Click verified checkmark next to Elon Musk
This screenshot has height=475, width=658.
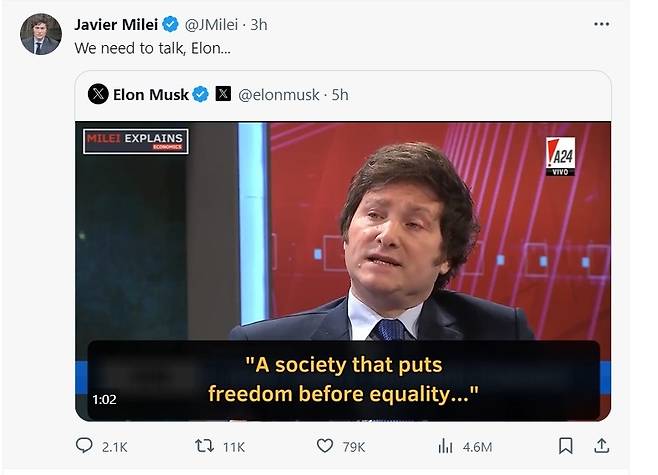[200, 95]
